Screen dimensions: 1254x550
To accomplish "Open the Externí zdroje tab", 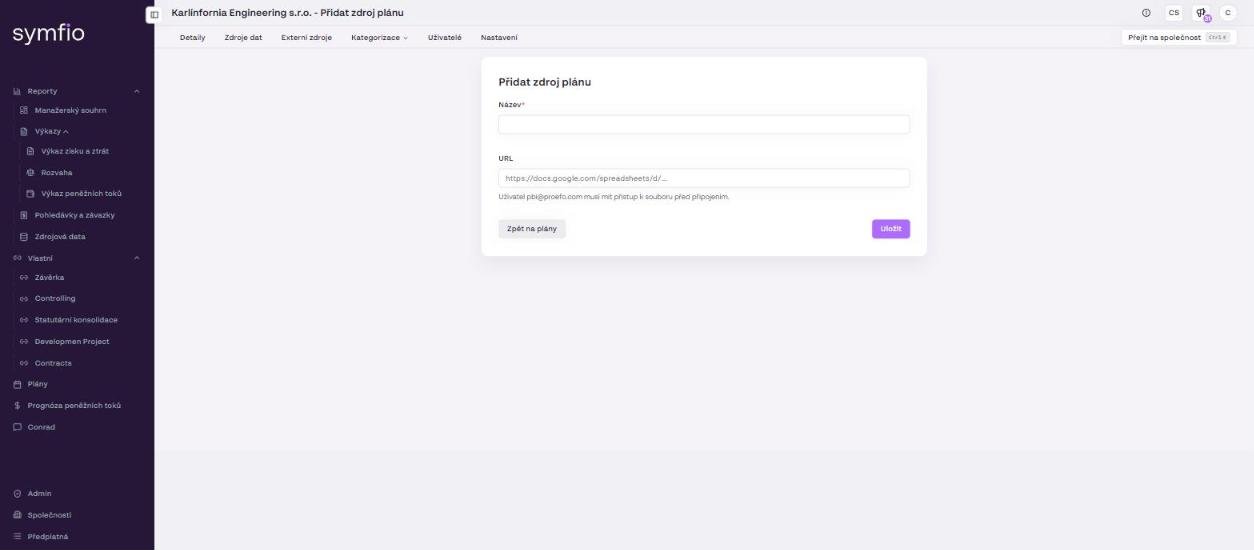I will [306, 38].
